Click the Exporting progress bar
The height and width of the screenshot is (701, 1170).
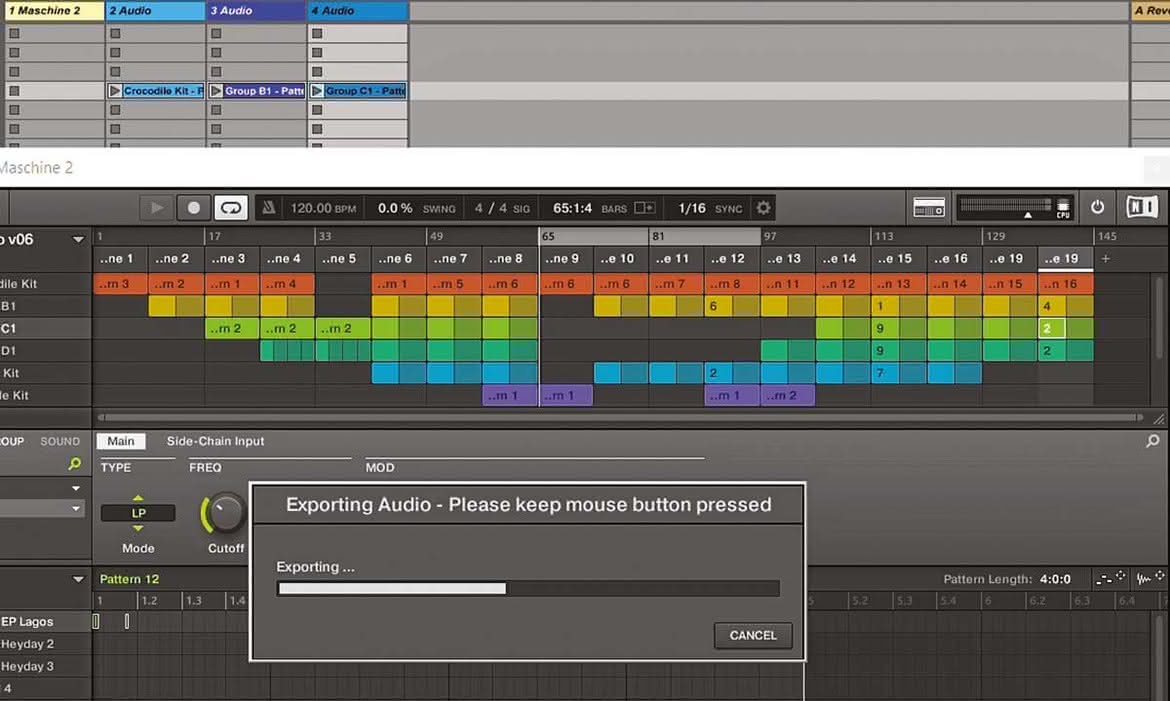528,588
